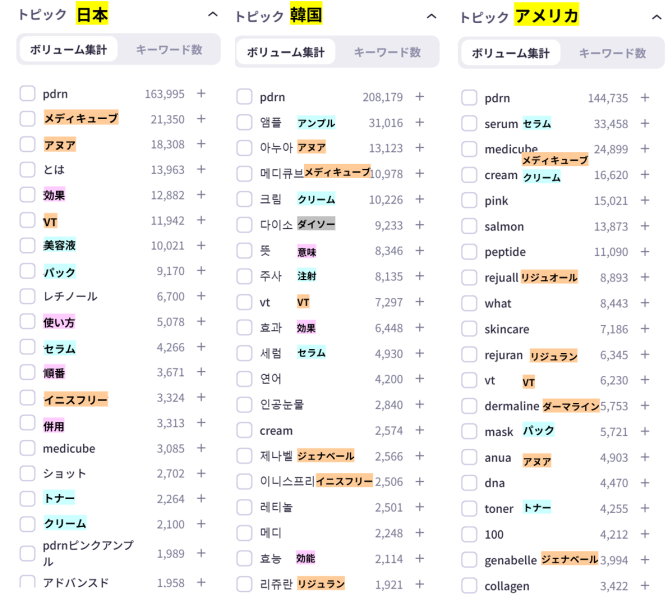Viewport: 668px width, 600px height.
Task: Switch to キーワード数 tab in 日本 panel
Action: pyautogui.click(x=168, y=49)
